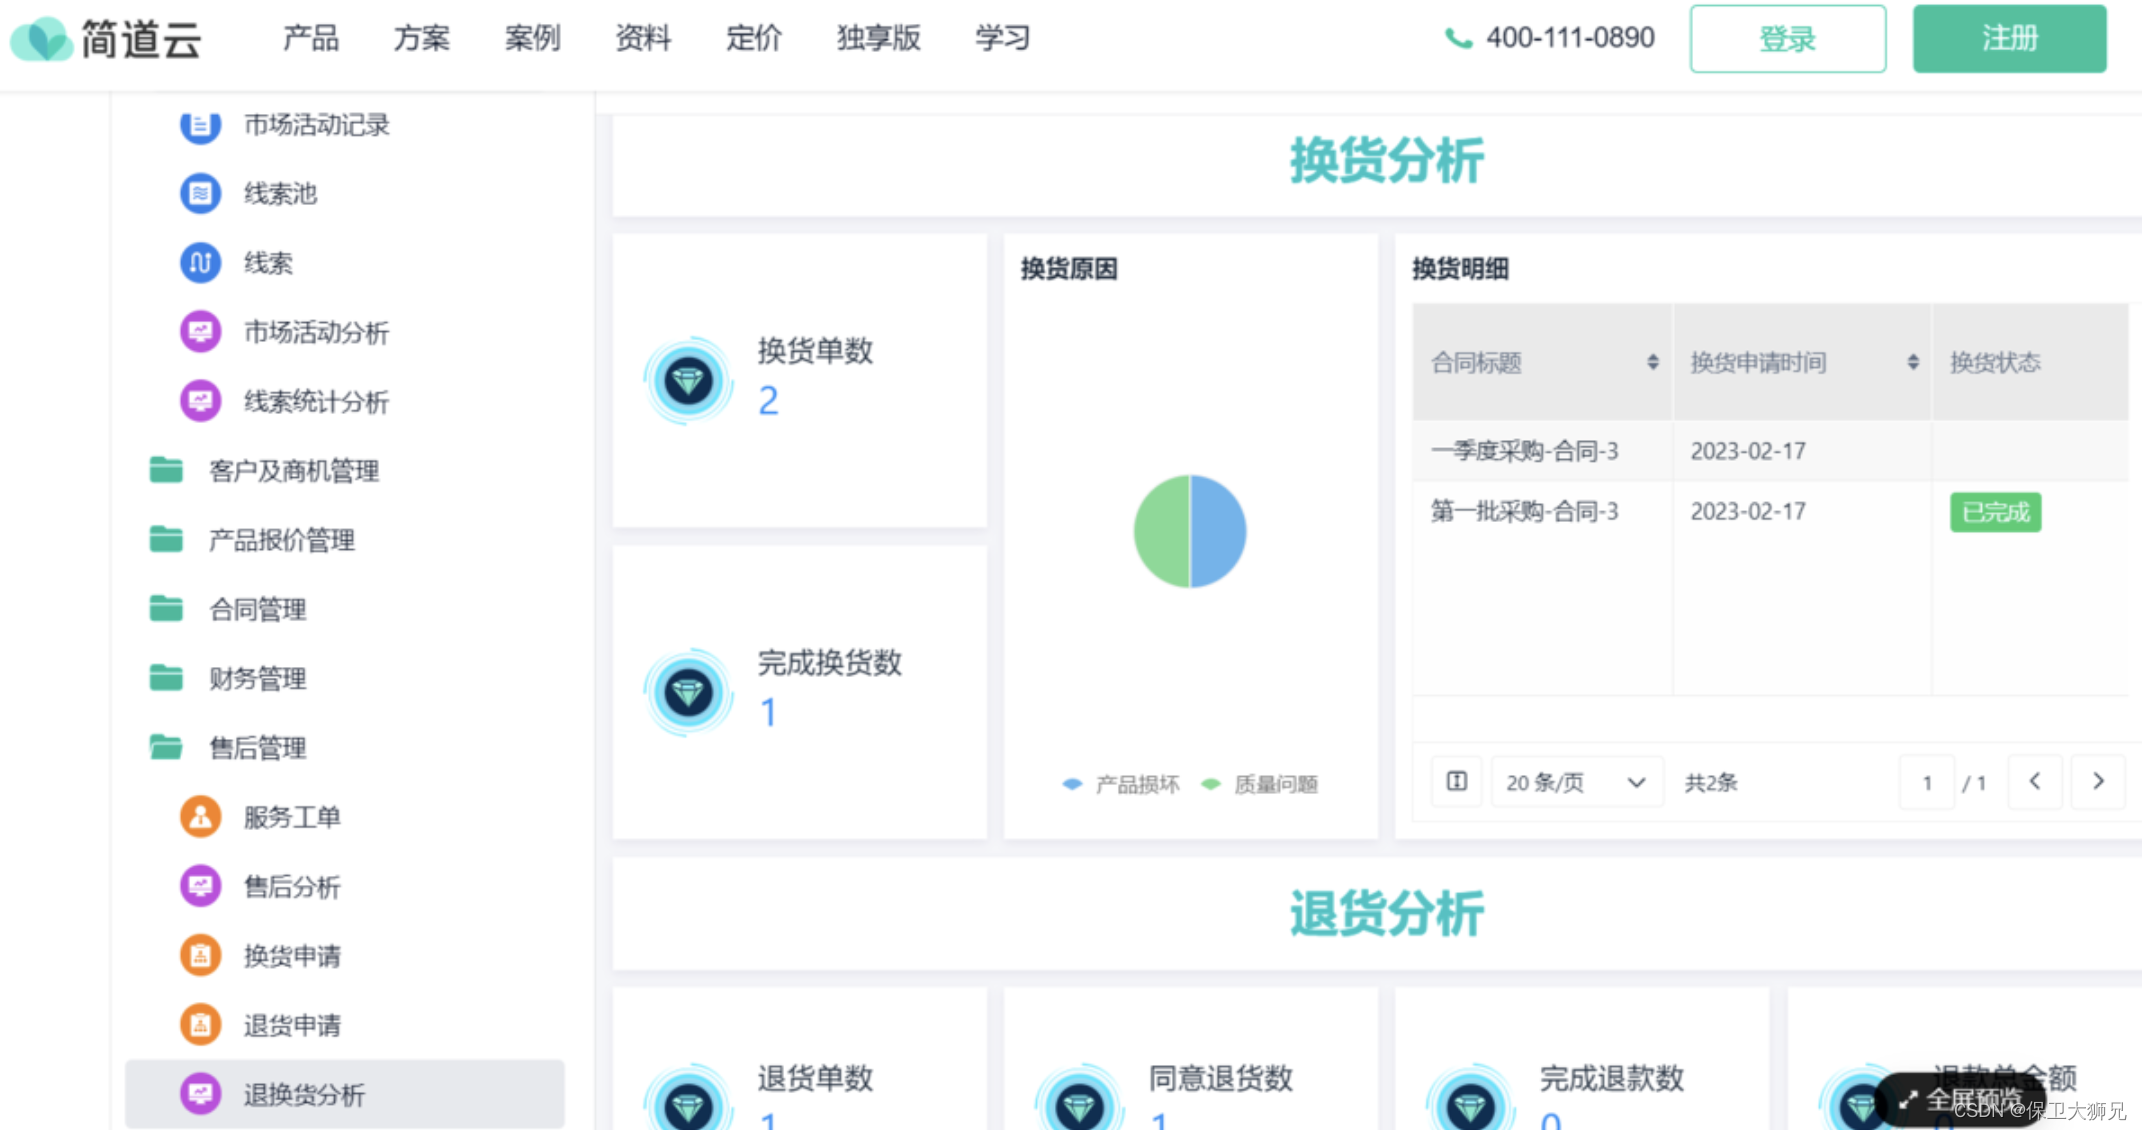Click the 注册 button

(x=2009, y=39)
